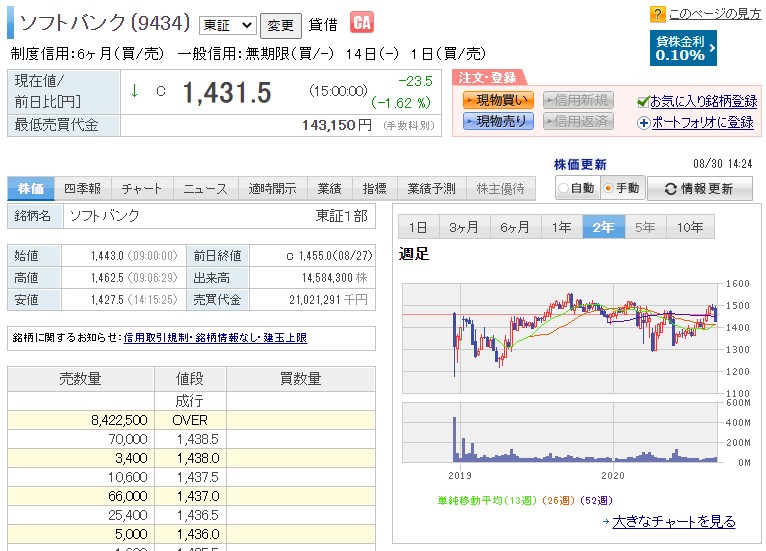Click the 高値 value 1,462.5

pyautogui.click(x=107, y=278)
